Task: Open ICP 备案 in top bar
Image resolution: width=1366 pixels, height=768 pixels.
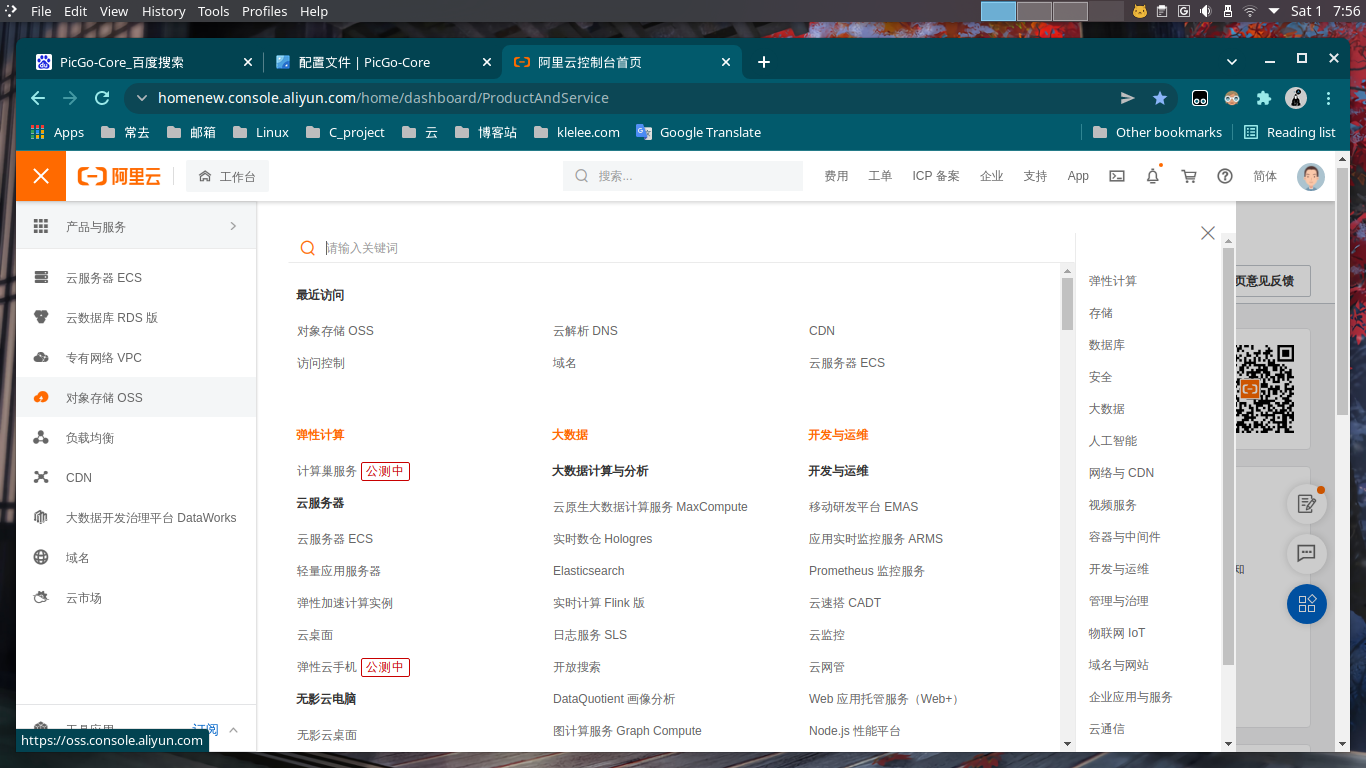Action: coord(936,176)
